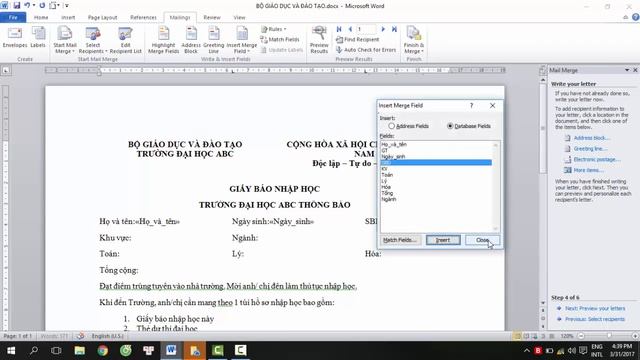Open the Select Recipients dropdown
Image resolution: width=640 pixels, height=360 pixels.
(x=93, y=40)
